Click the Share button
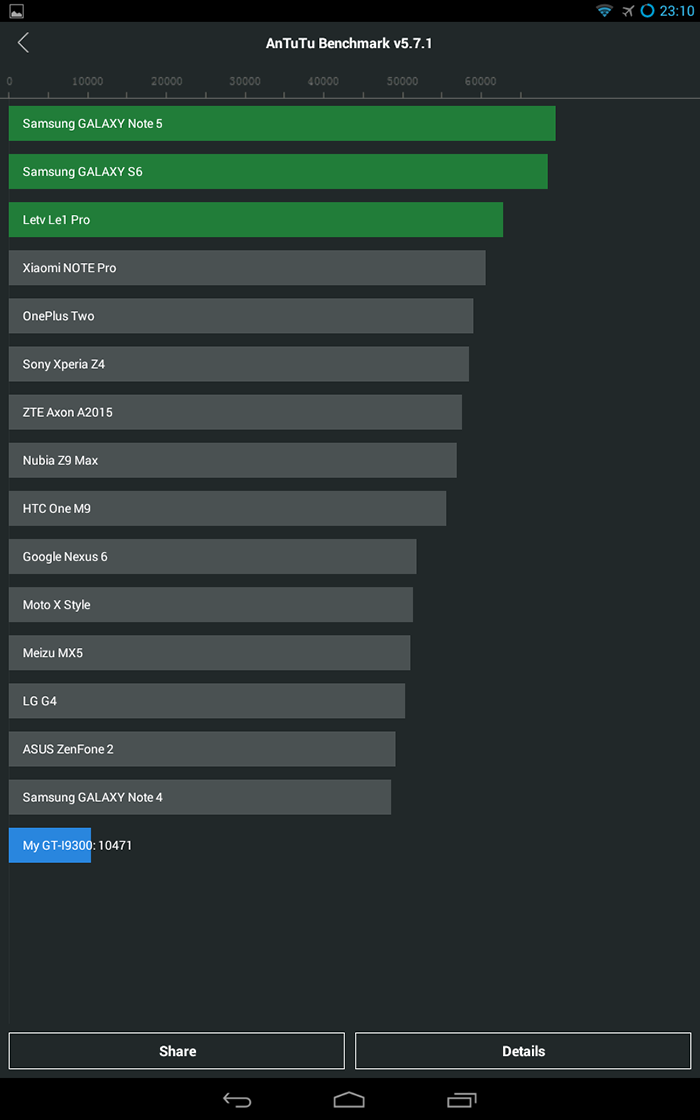 (177, 1051)
